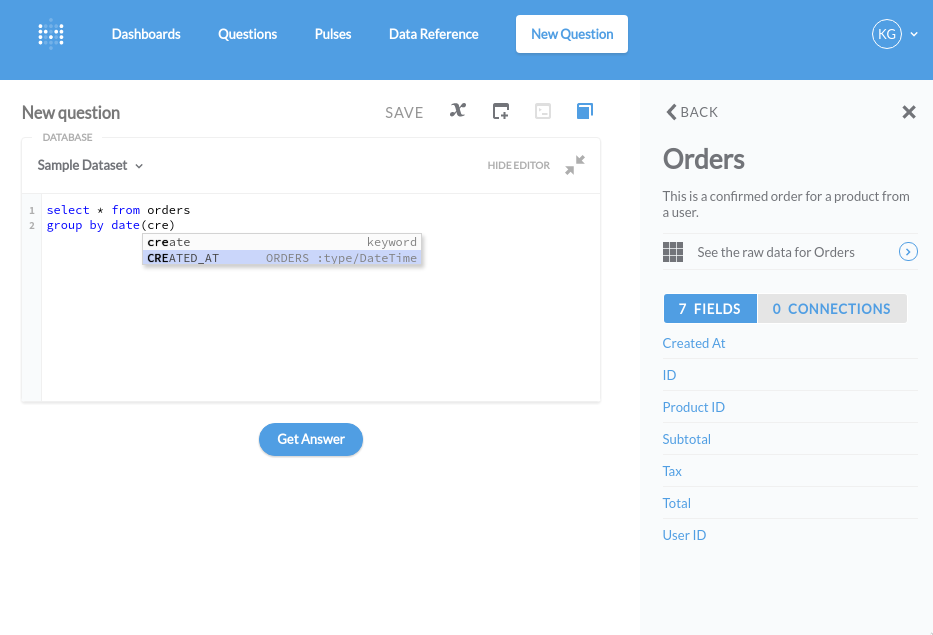Open the variables (x) icon

tap(458, 111)
